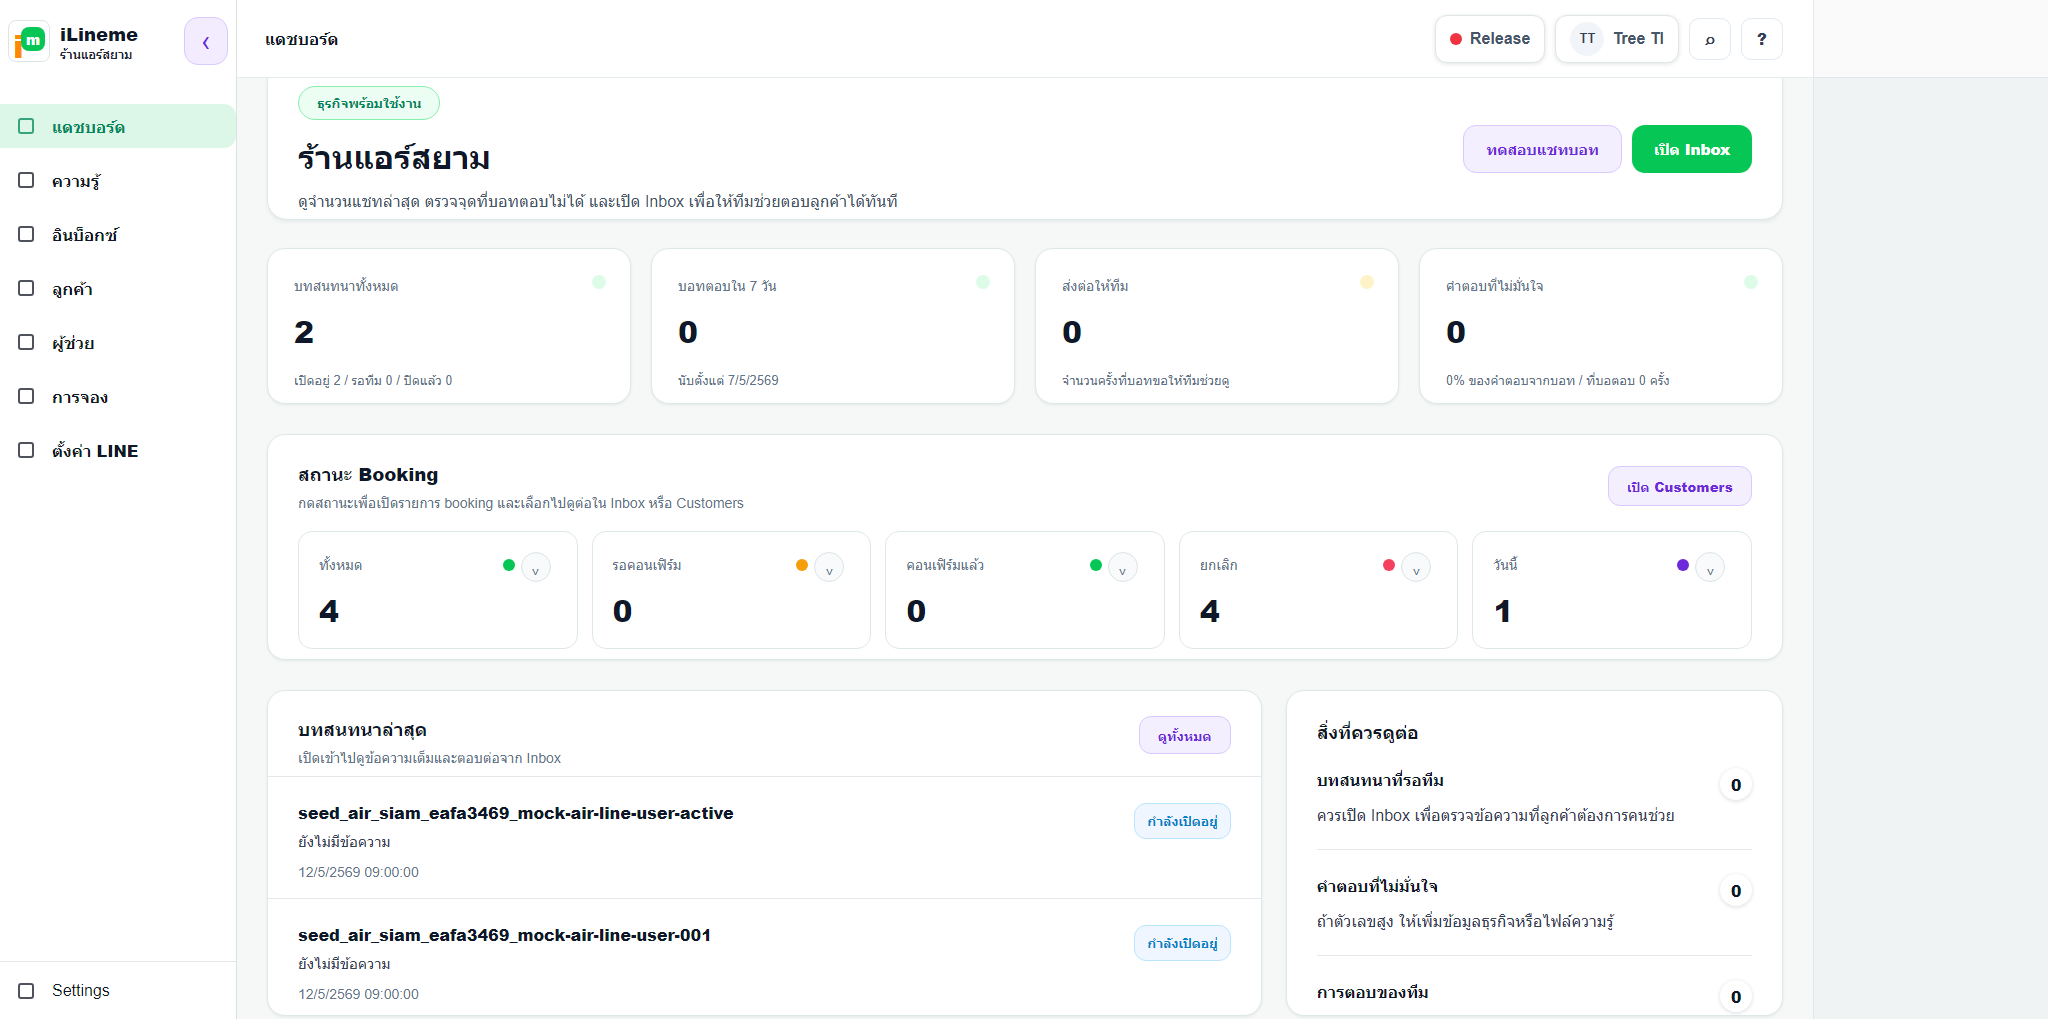Click the sidebar icon beside Settings

[26, 990]
